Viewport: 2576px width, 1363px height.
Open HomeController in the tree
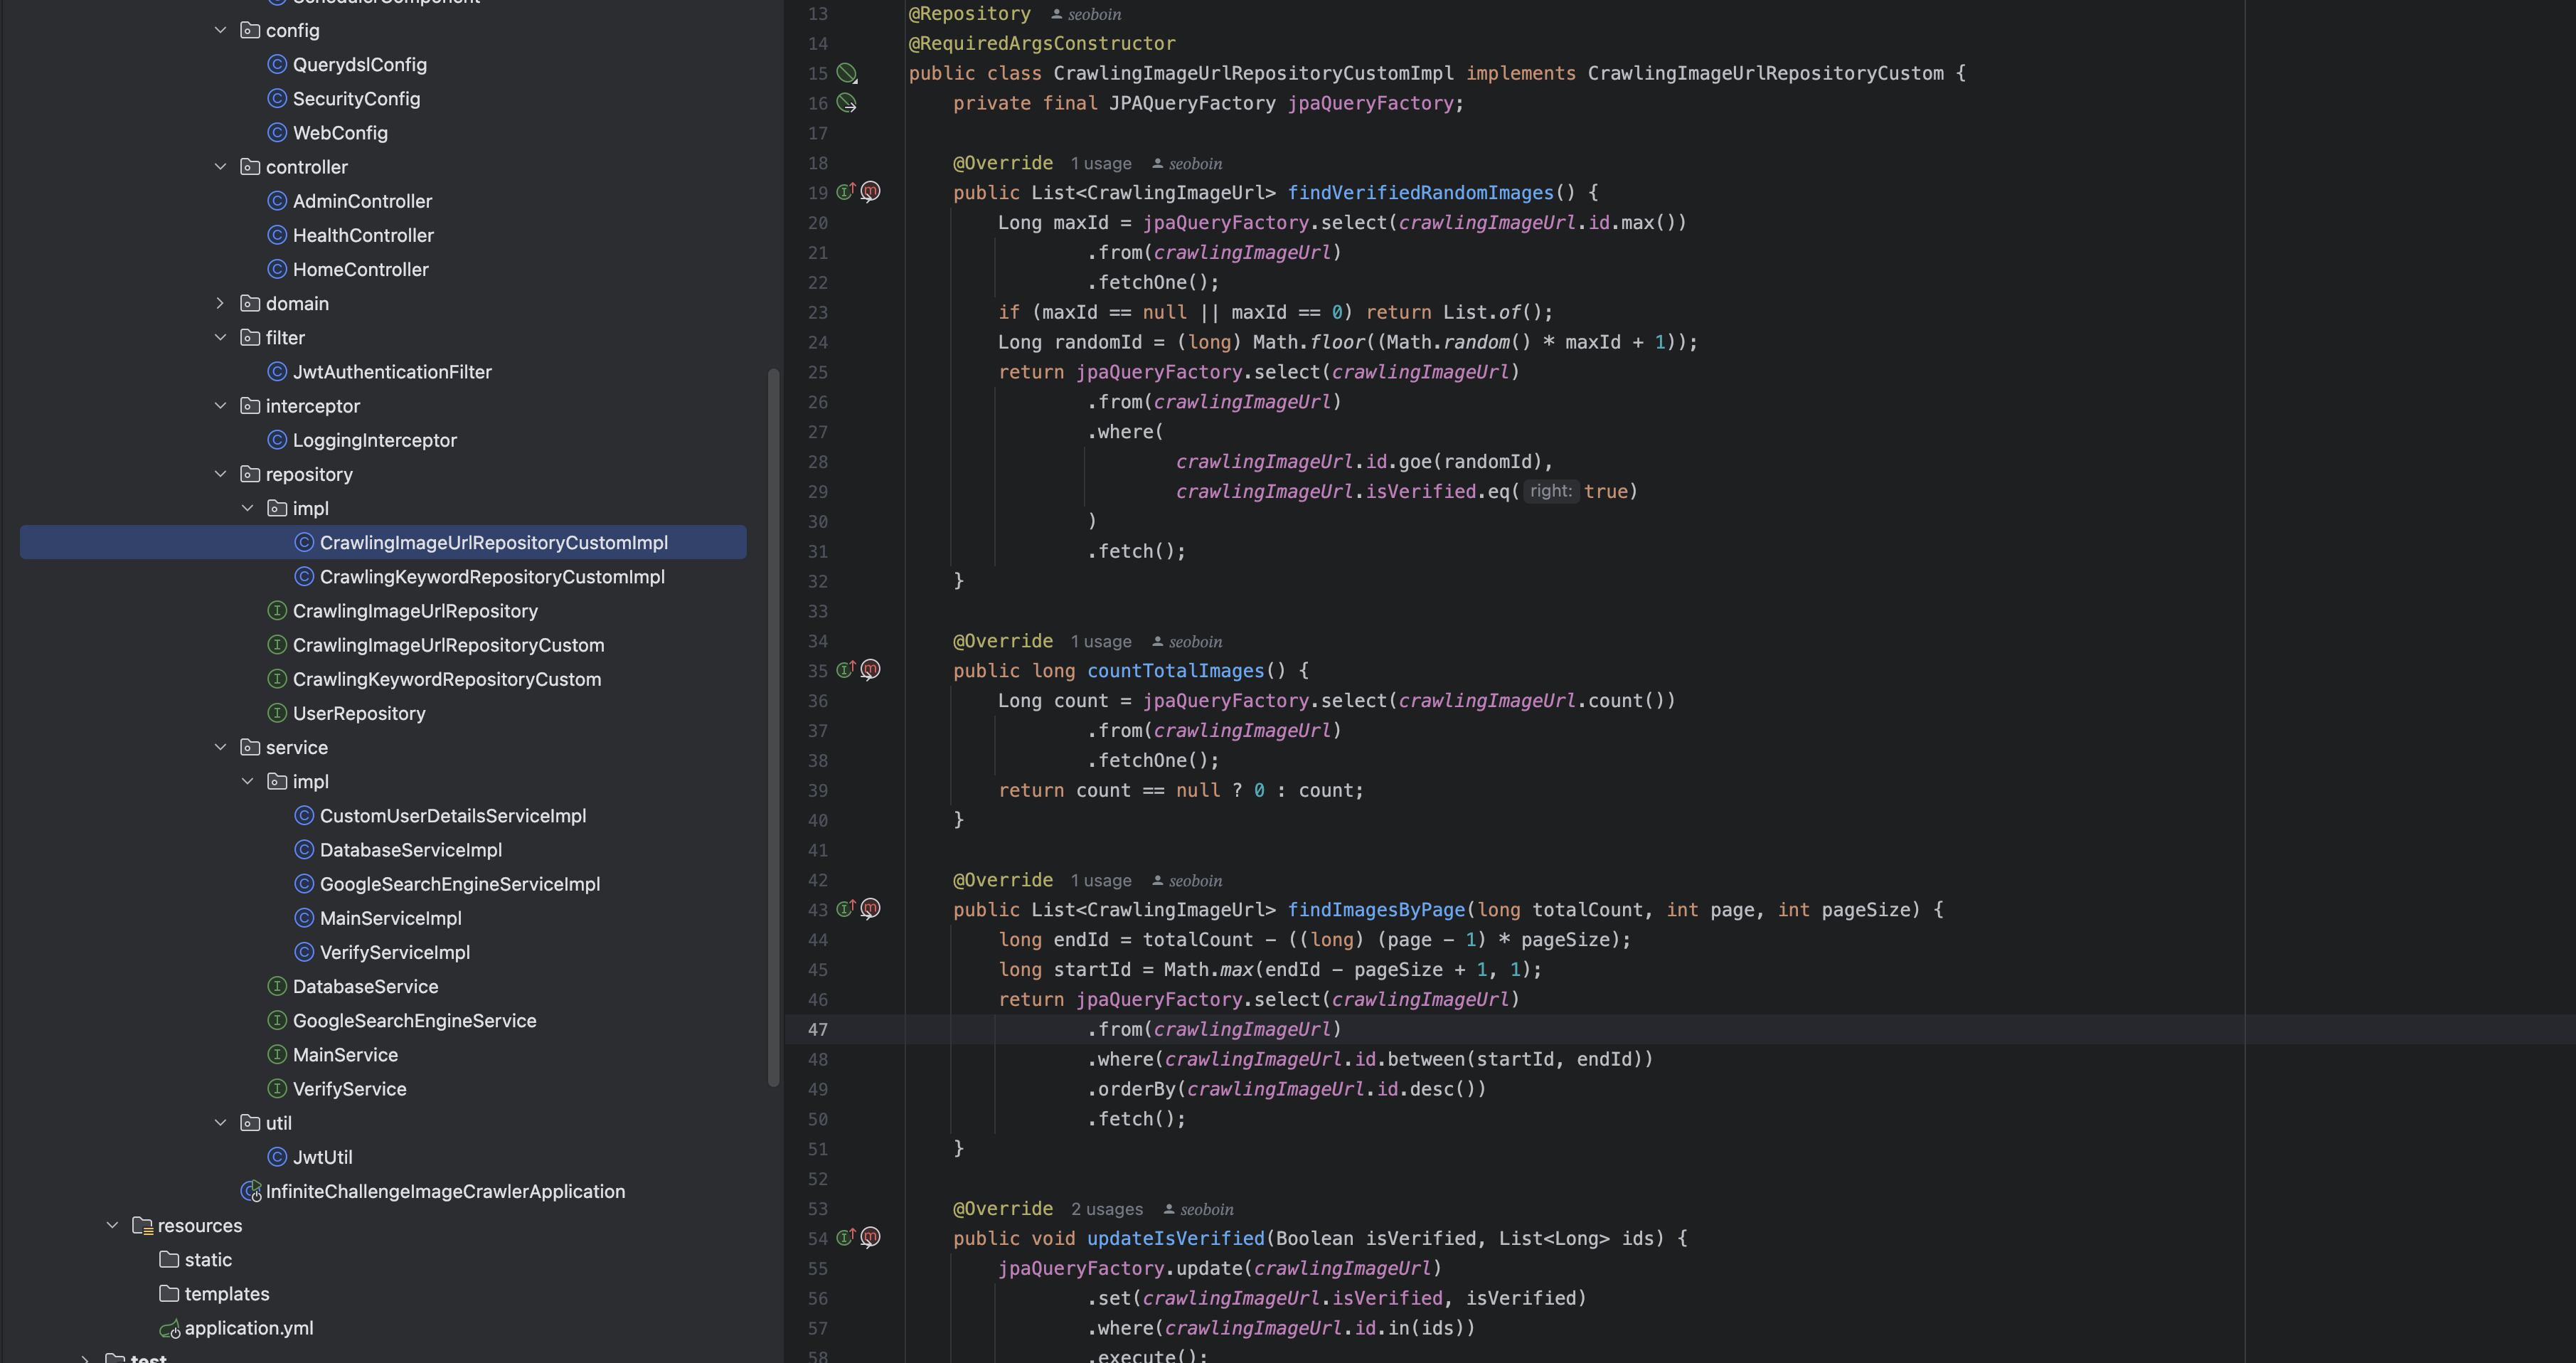[x=360, y=269]
